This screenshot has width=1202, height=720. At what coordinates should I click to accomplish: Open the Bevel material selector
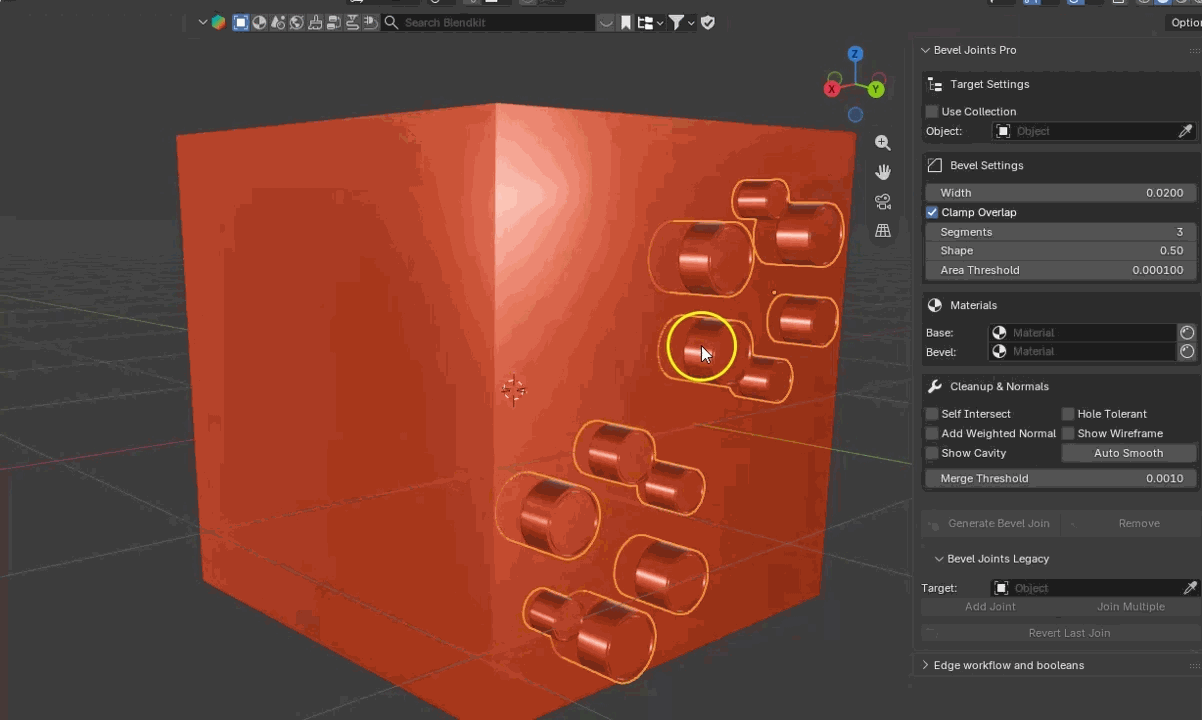[1082, 352]
